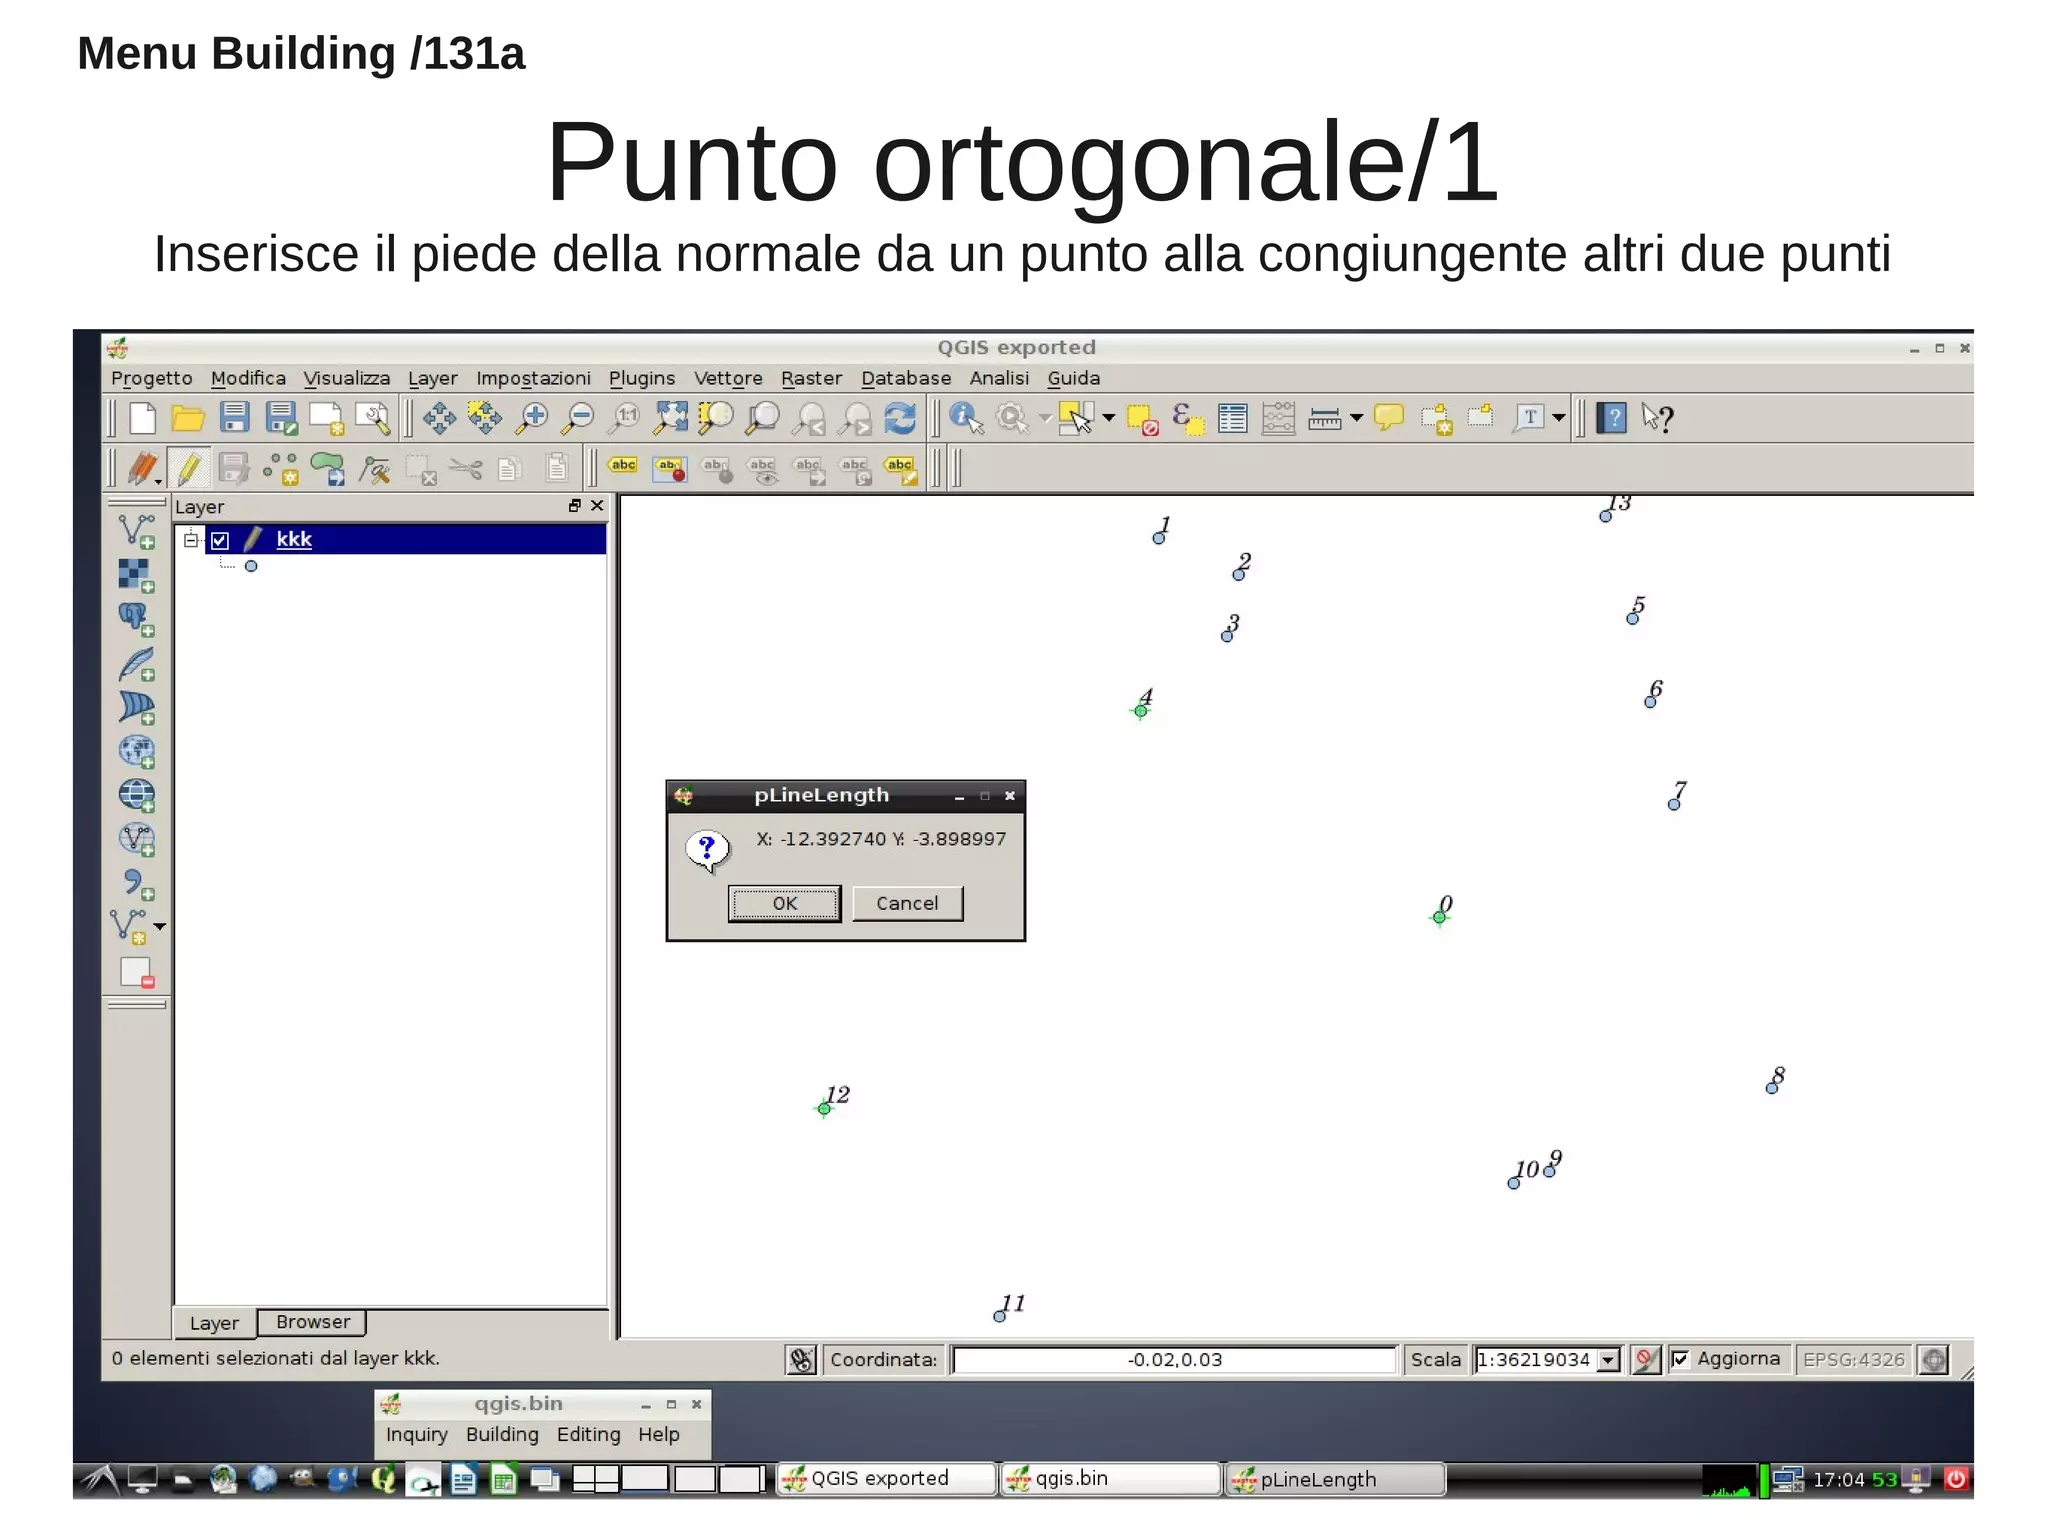2048x1535 pixels.
Task: Open the annotation tool dropdown arrow
Action: [1559, 418]
